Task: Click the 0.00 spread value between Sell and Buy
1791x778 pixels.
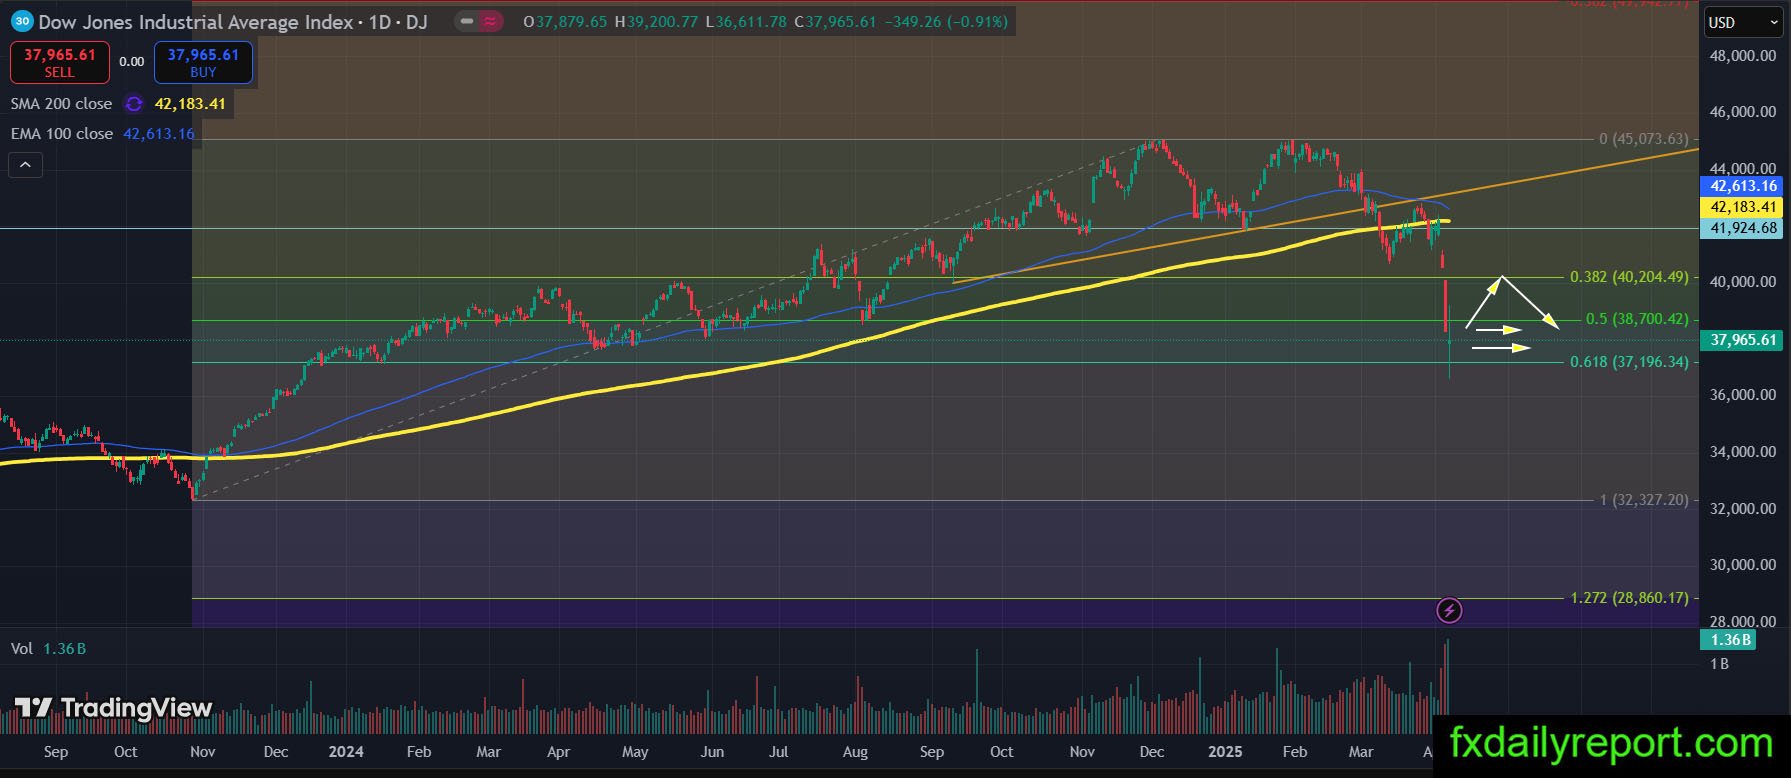Action: click(x=132, y=62)
